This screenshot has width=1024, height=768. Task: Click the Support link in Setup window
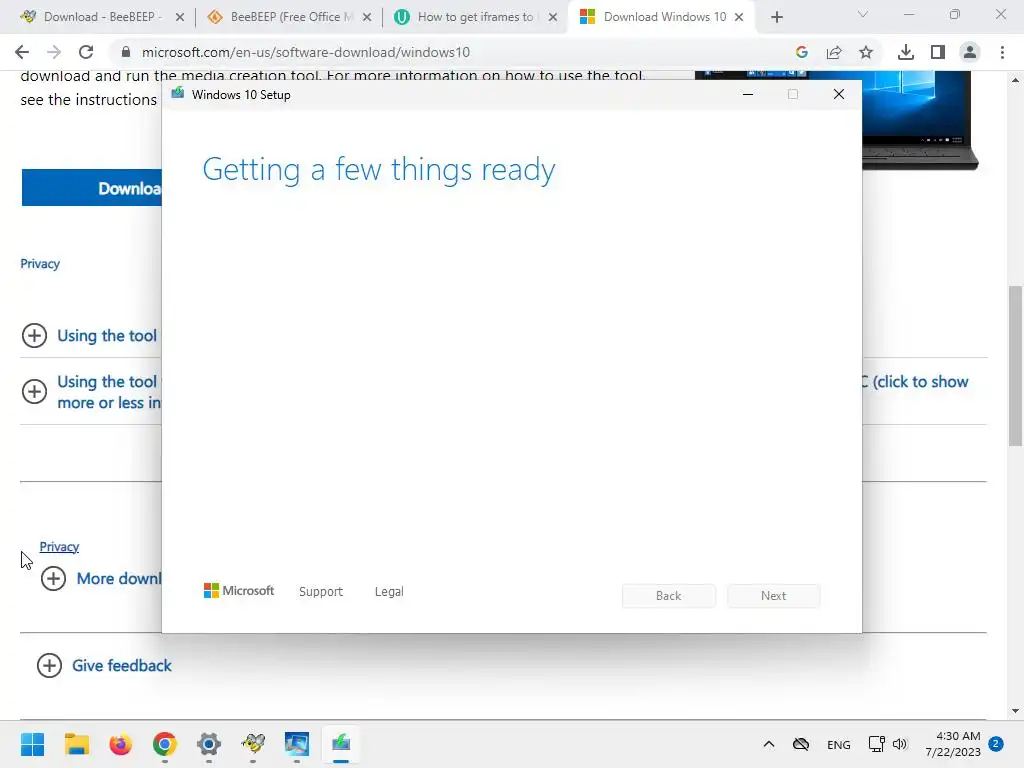click(x=321, y=592)
